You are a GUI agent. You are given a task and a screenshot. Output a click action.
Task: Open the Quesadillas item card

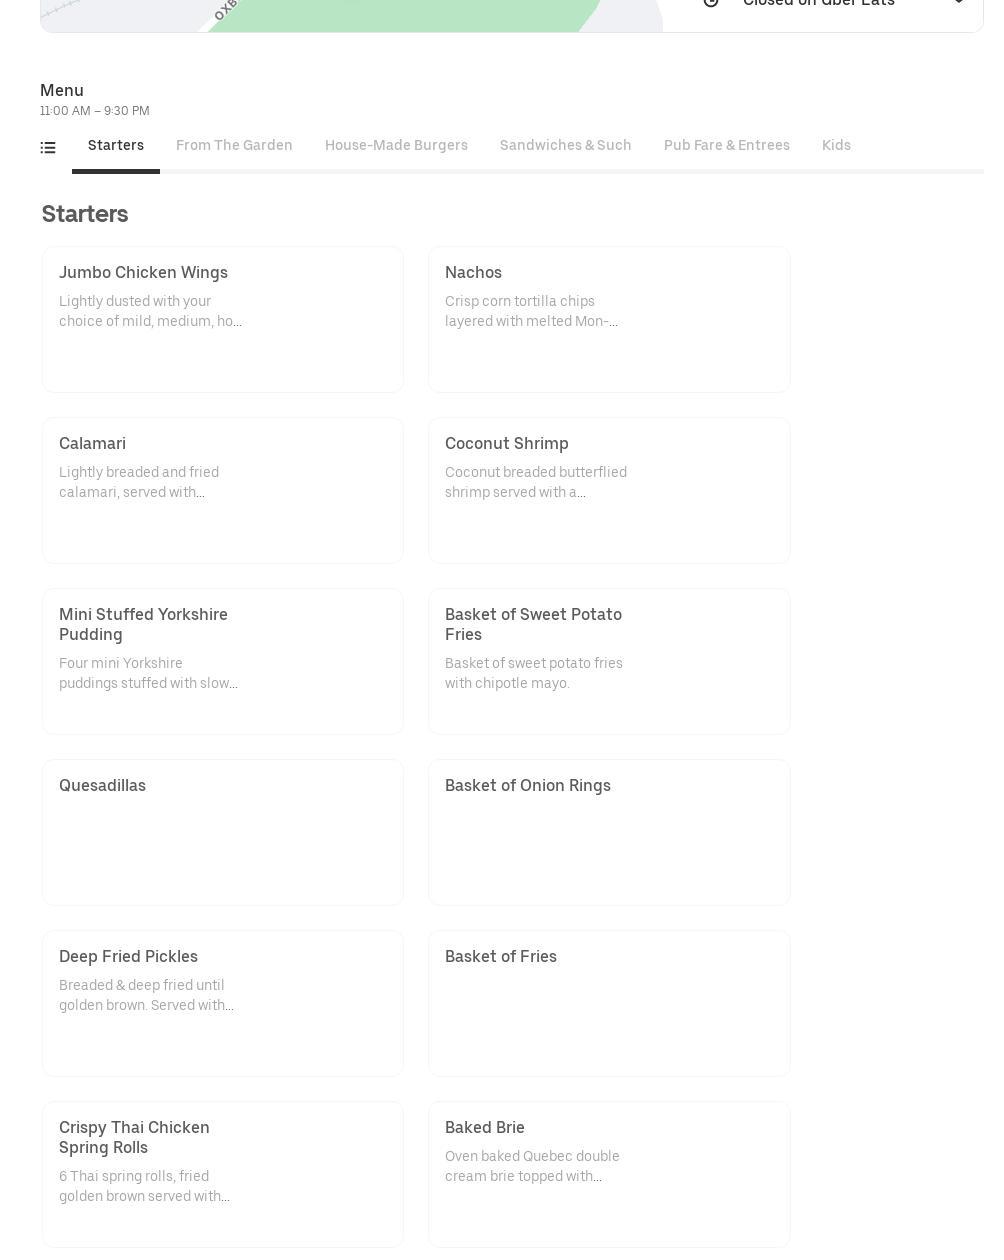223,833
